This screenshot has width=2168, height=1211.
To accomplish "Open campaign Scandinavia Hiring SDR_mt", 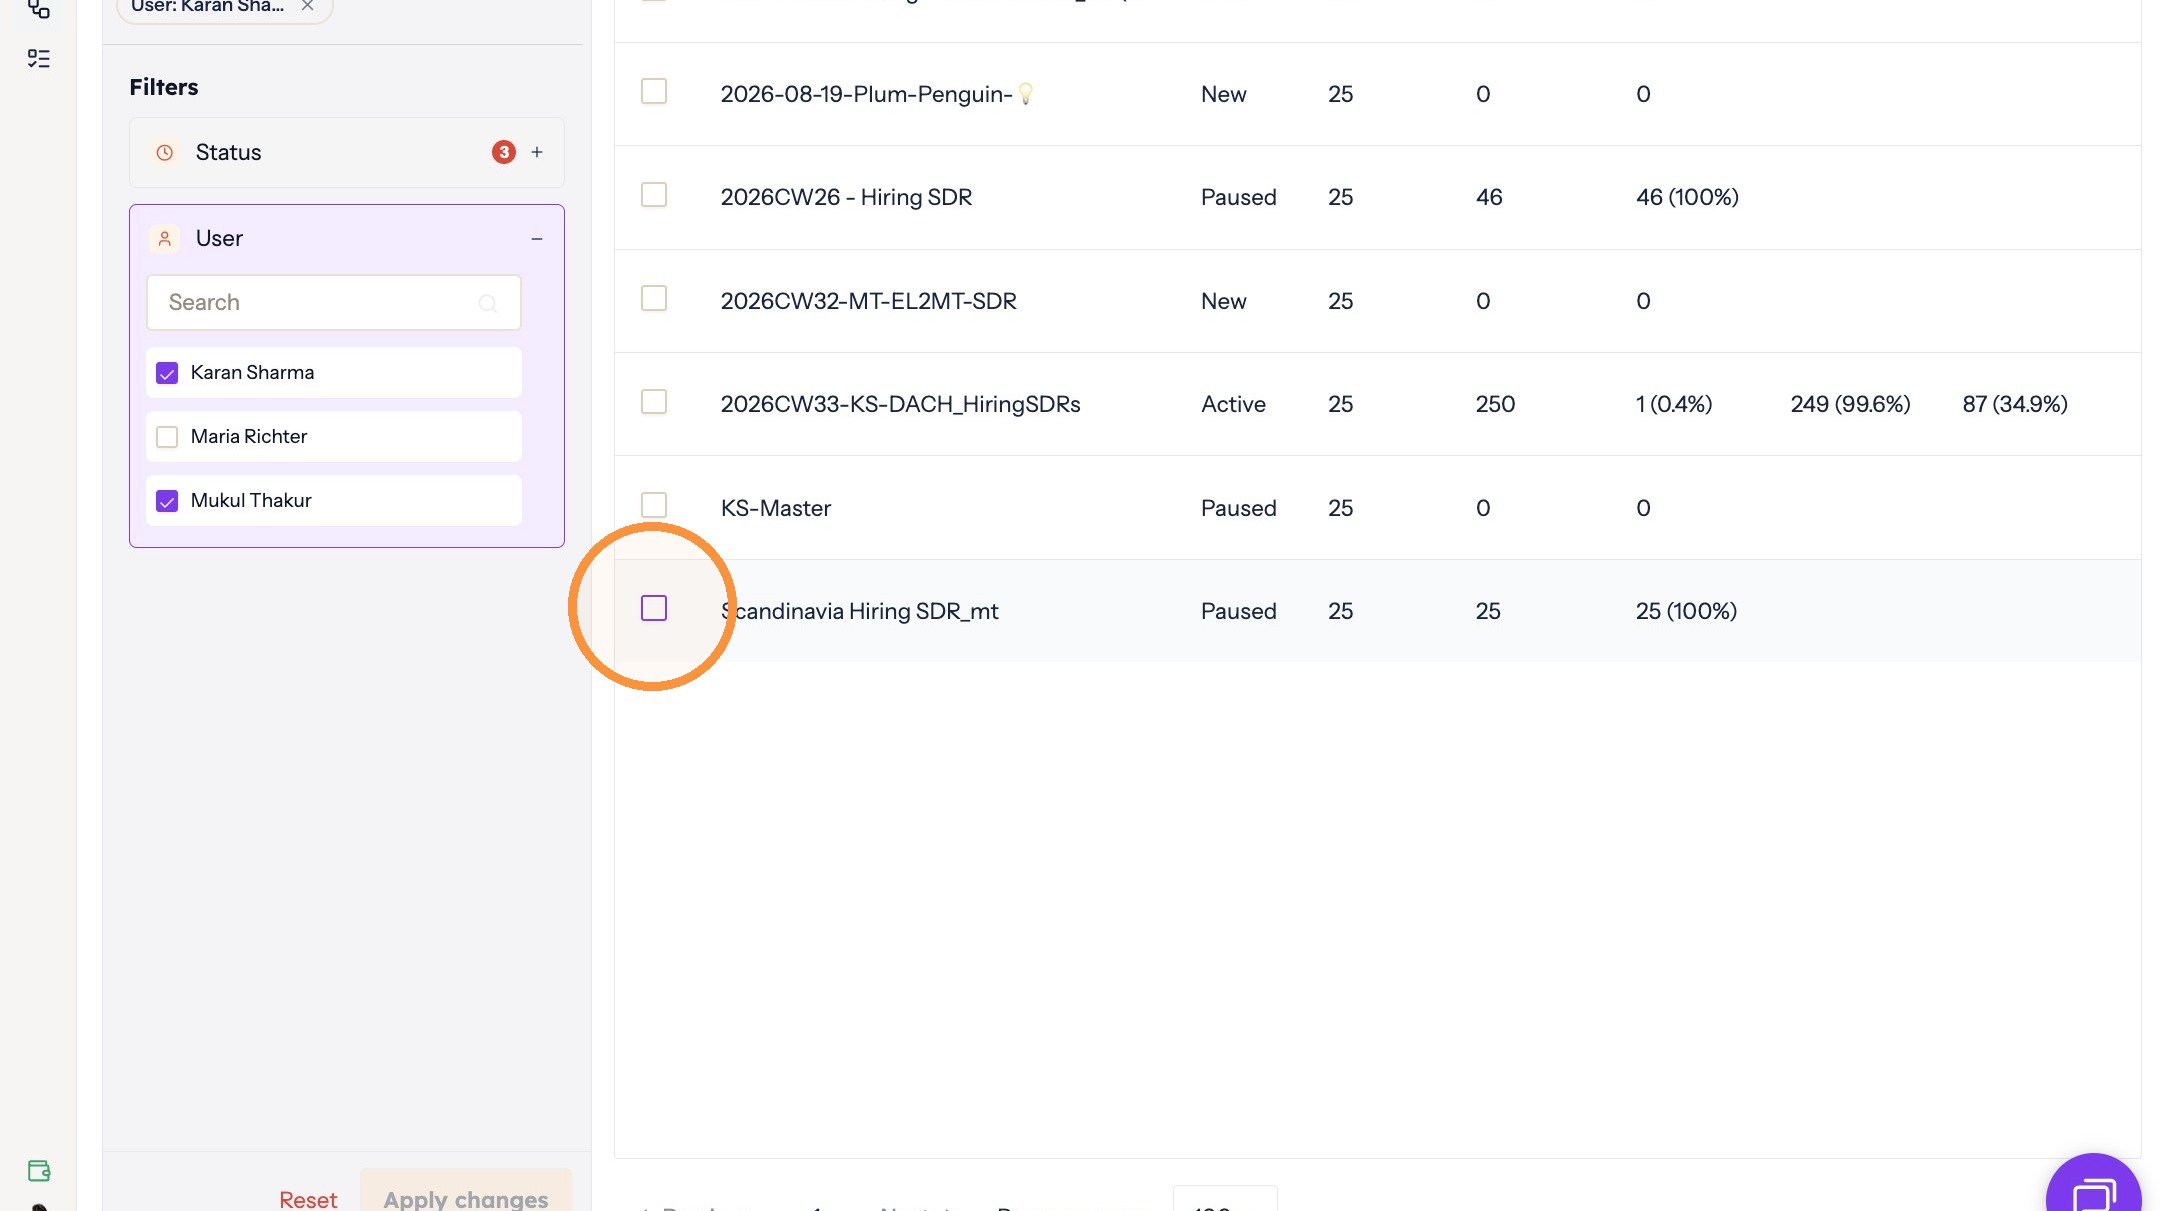I will pyautogui.click(x=859, y=611).
